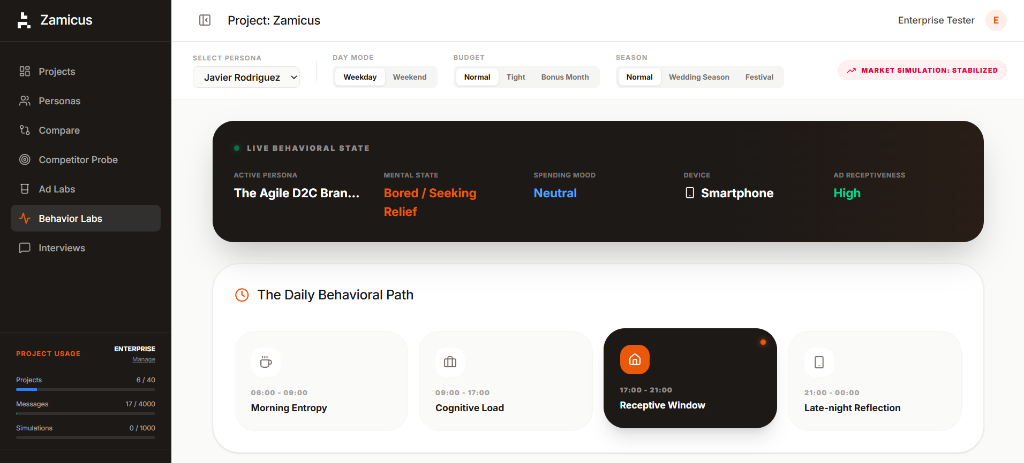Collapse the sidebar using the panel icon
Screen dimensions: 1024x463
(204, 20)
